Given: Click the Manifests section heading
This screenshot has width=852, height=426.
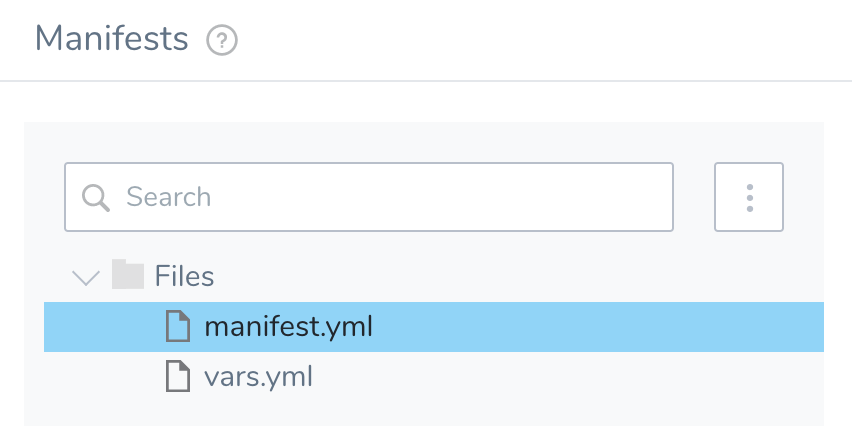Looking at the screenshot, I should [111, 39].
